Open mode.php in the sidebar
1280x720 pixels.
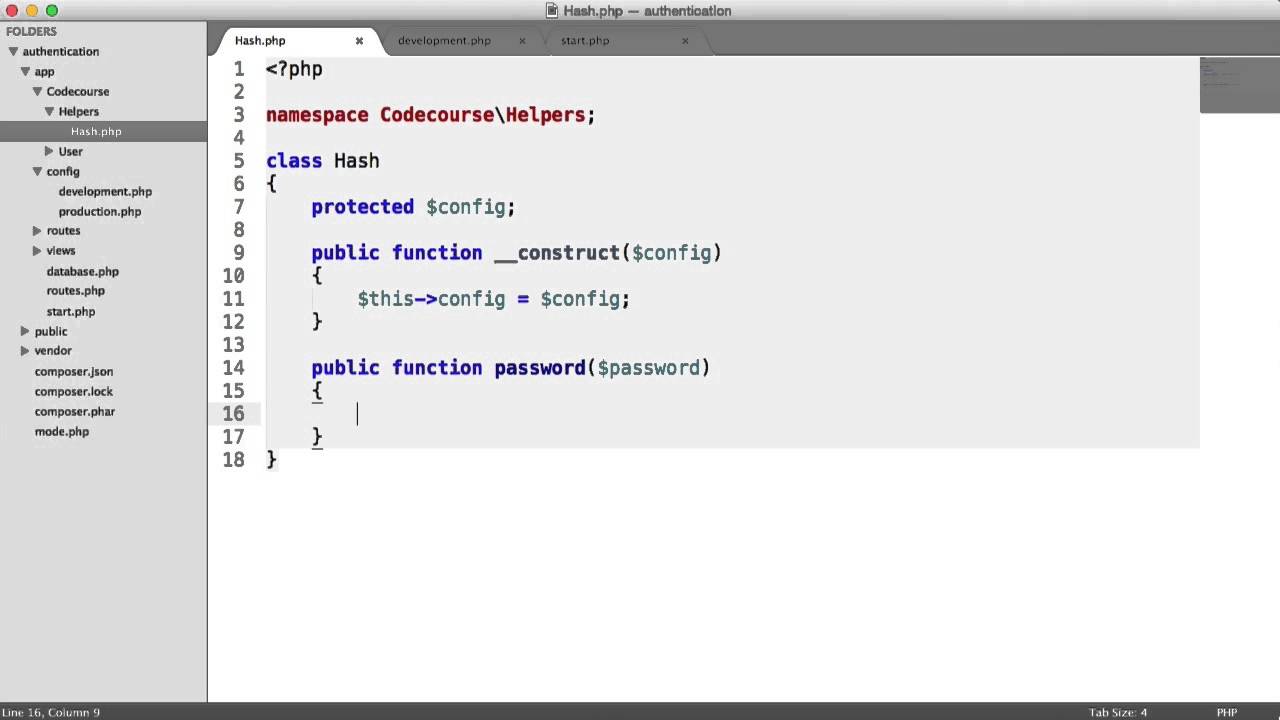coord(62,431)
